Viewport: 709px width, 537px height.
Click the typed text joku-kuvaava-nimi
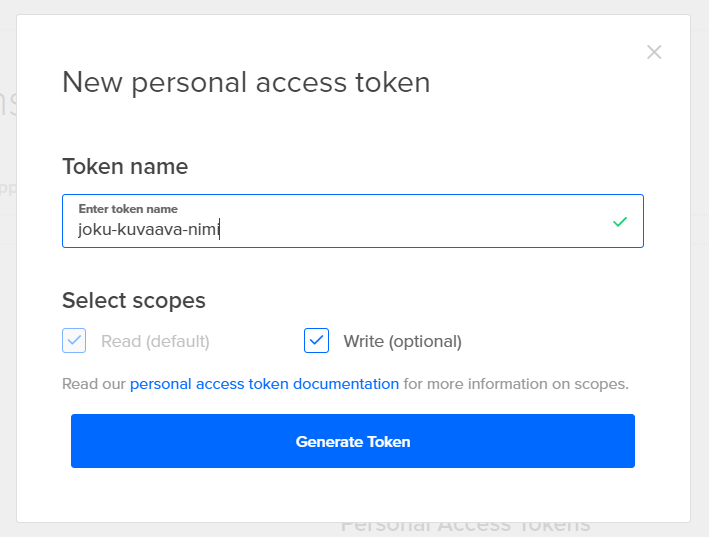point(148,231)
